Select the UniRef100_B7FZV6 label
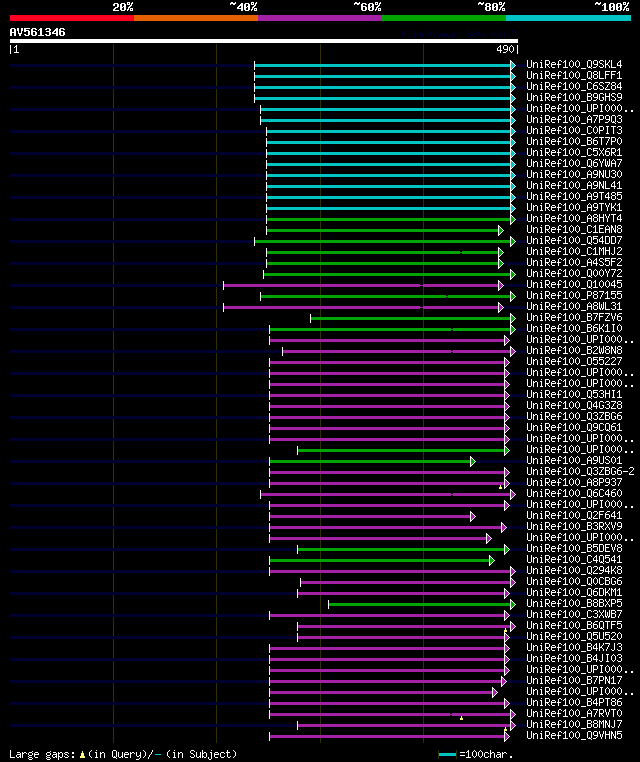The image size is (640, 762). (x=574, y=317)
